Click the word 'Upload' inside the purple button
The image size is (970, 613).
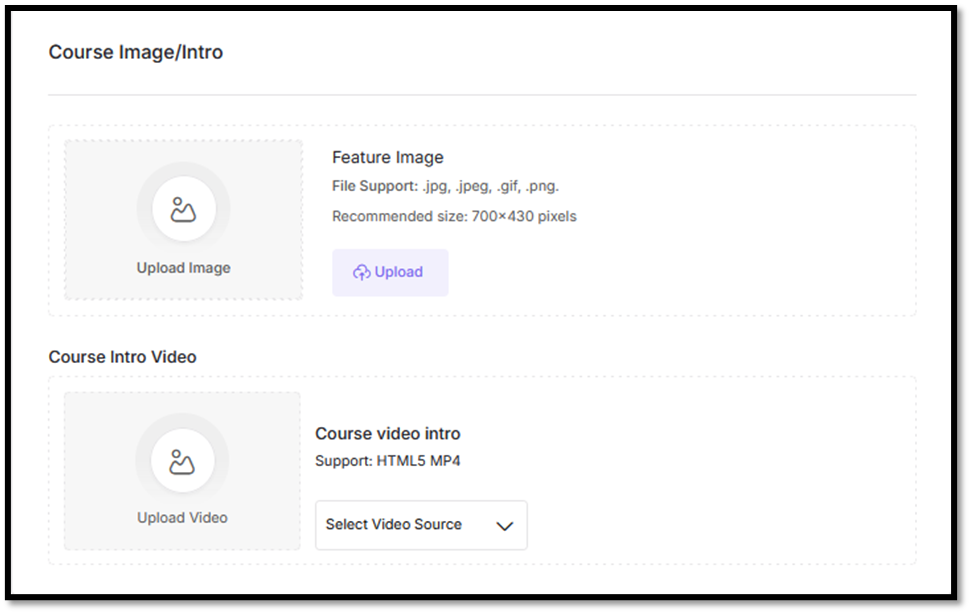click(x=398, y=272)
